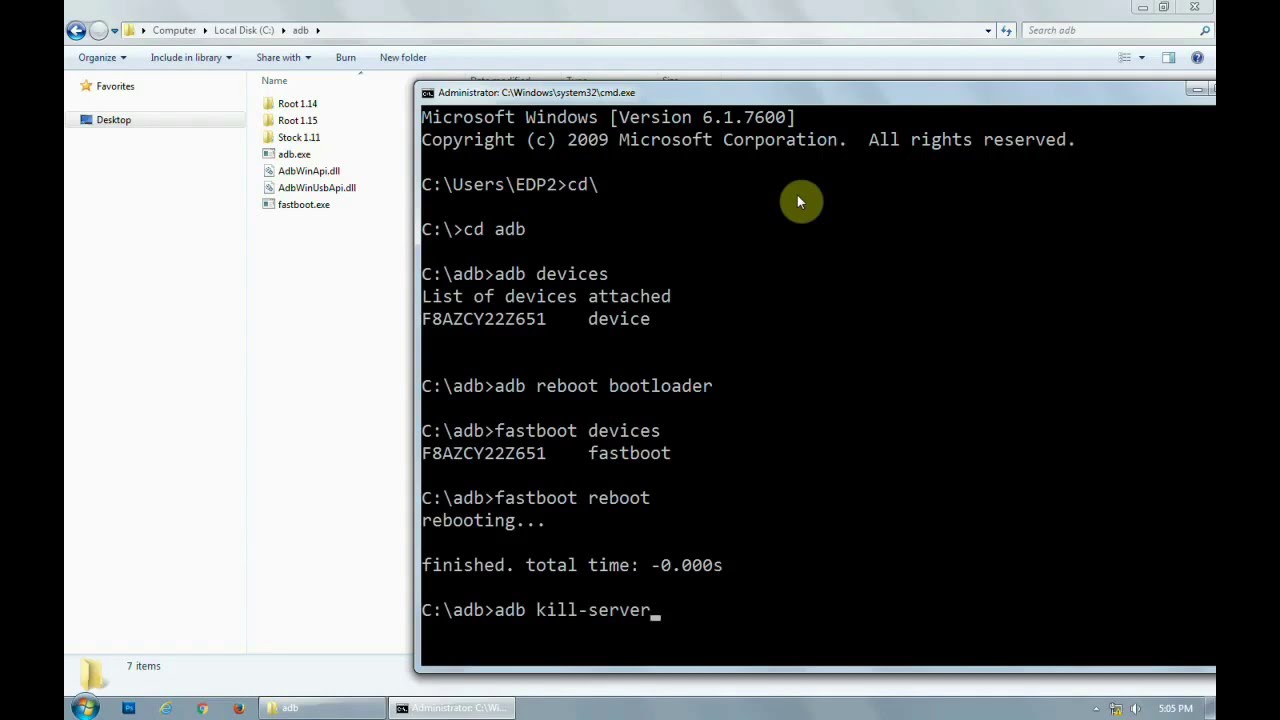1280x720 pixels.
Task: Click the AdbWinUsbApi.dll file icon
Action: tap(268, 188)
